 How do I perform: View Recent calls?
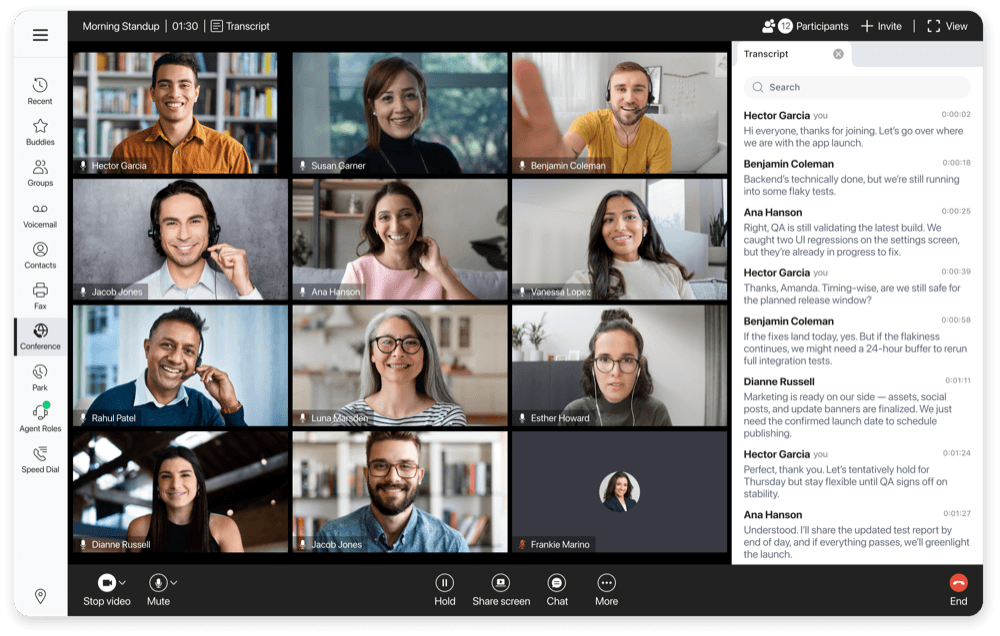pos(40,90)
